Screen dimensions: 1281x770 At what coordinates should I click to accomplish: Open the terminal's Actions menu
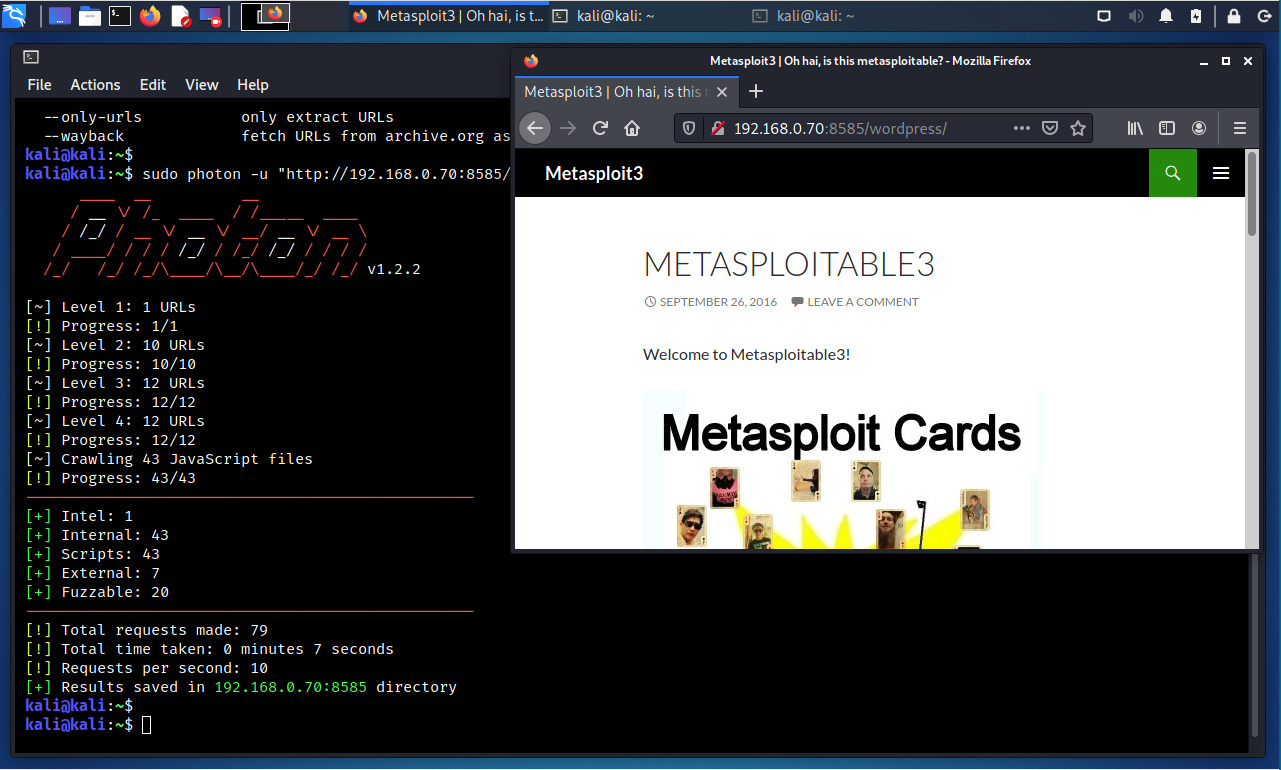tap(95, 85)
